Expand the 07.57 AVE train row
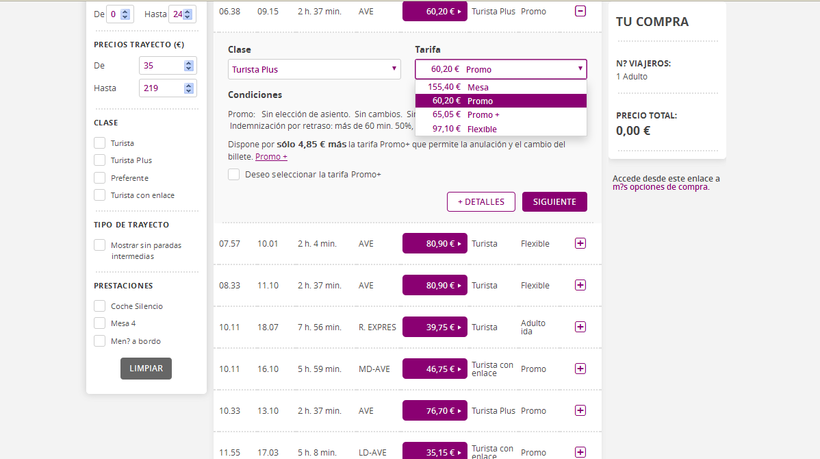This screenshot has width=820, height=459. click(x=580, y=243)
